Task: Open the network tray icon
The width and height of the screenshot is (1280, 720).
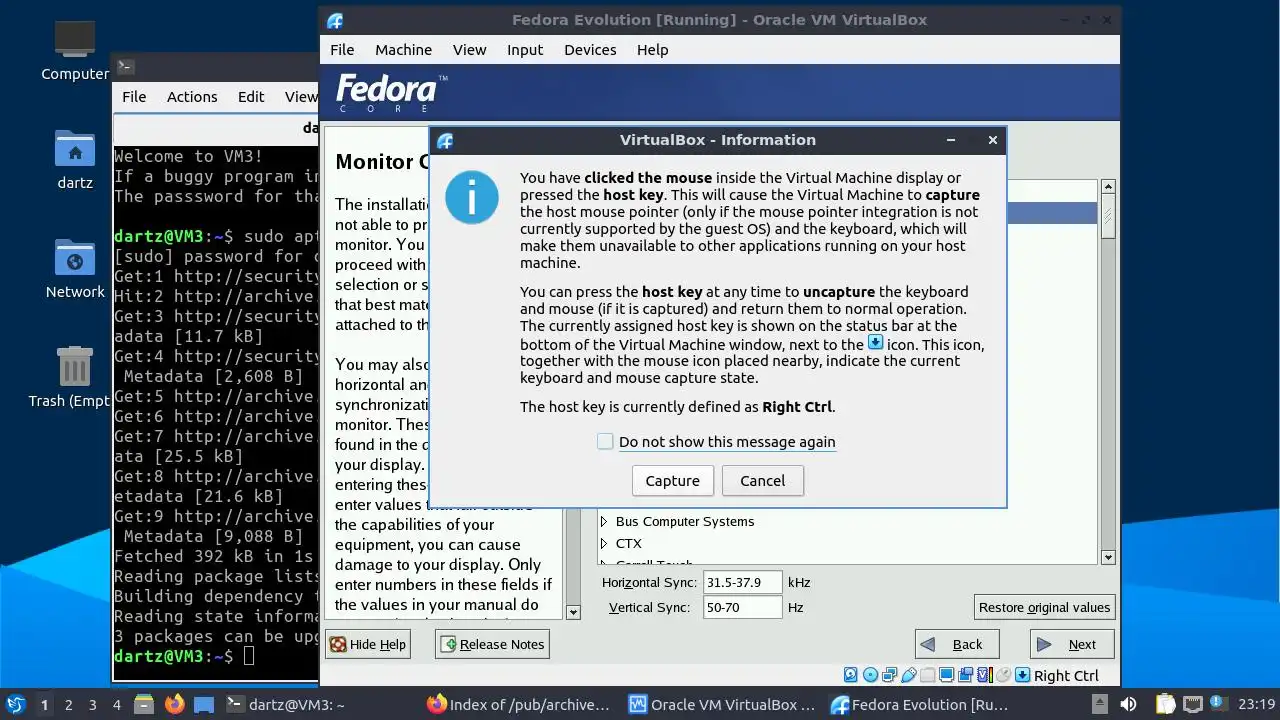Action: 1193,704
